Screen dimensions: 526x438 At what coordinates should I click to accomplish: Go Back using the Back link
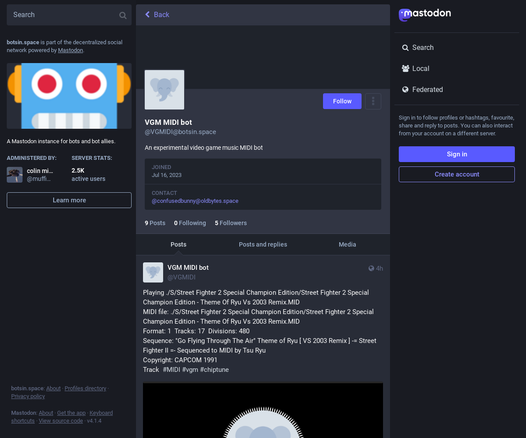157,14
